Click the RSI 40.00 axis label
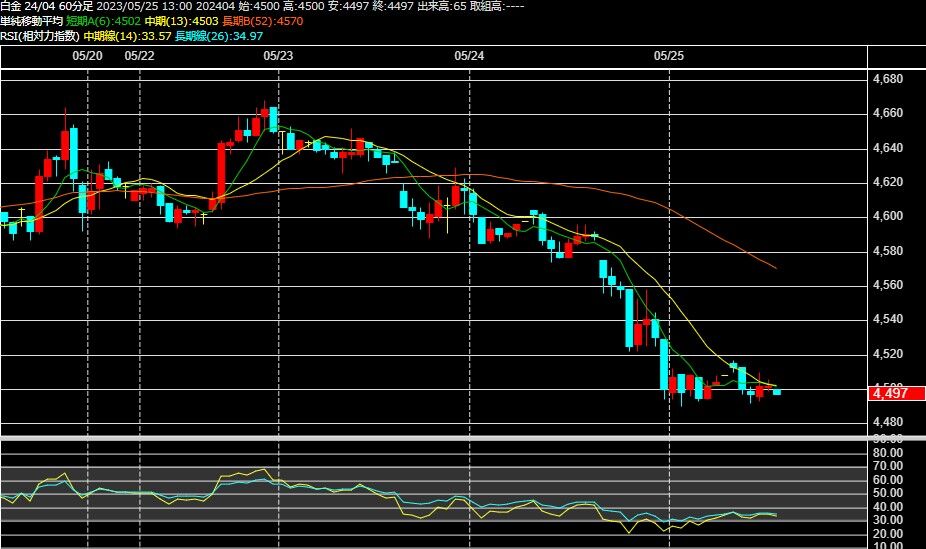This screenshot has height=549, width=926. (x=888, y=506)
